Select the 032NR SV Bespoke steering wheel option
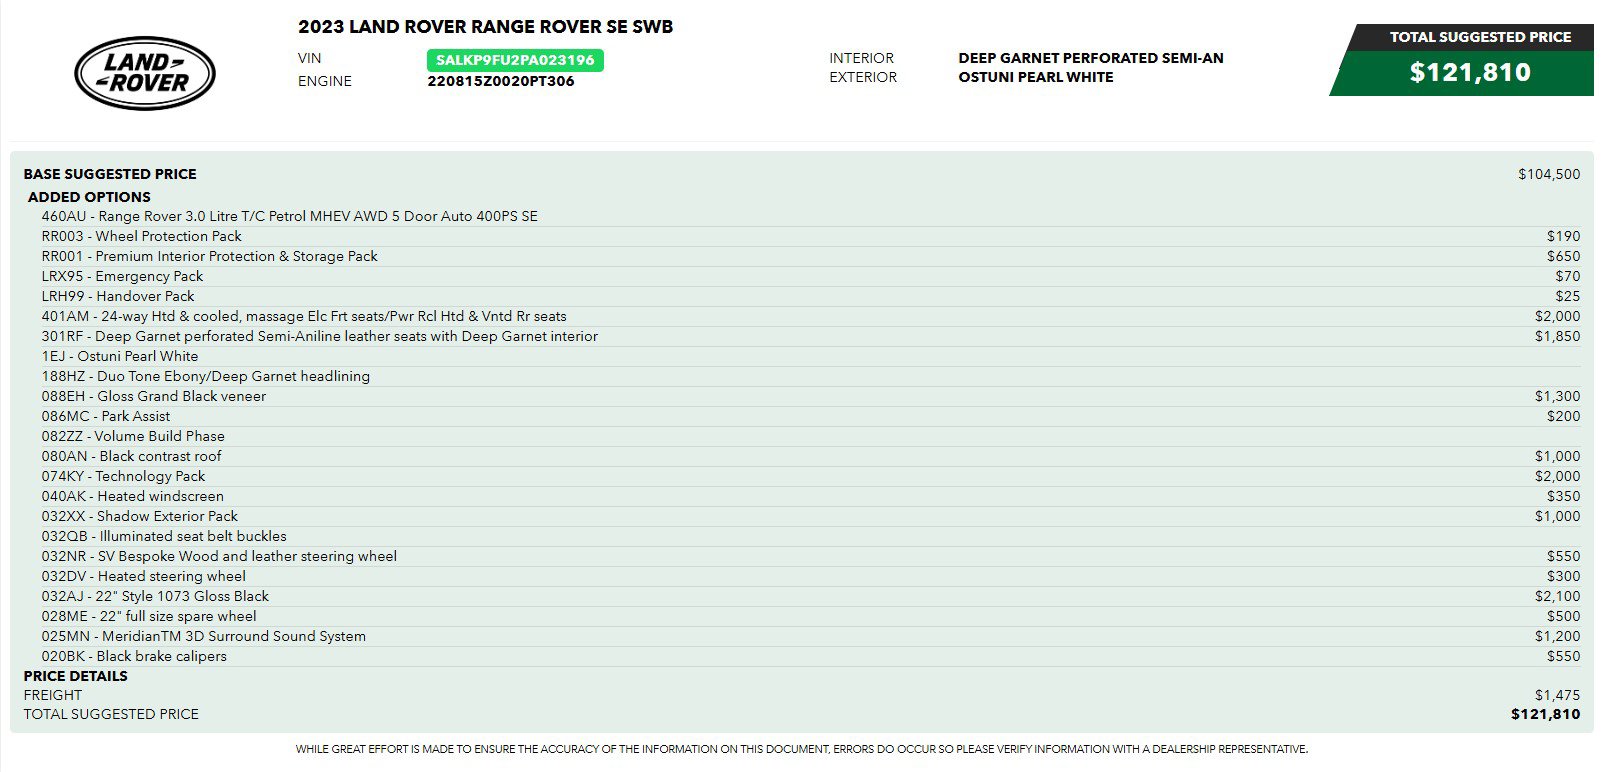Image resolution: width=1603 pixels, height=772 pixels. (x=811, y=556)
